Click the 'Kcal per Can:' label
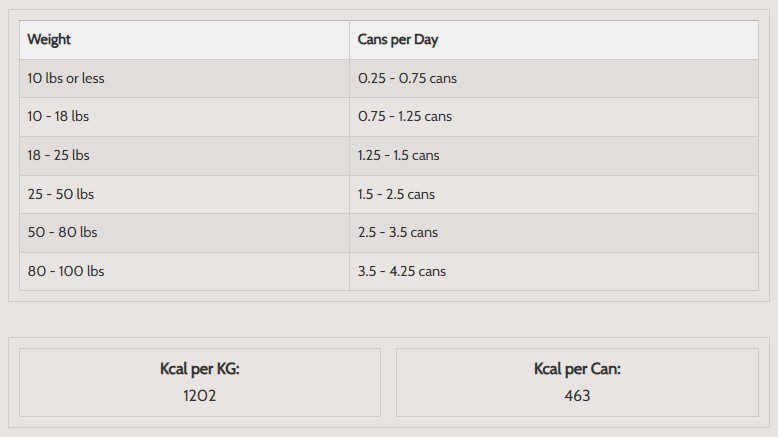 (577, 369)
